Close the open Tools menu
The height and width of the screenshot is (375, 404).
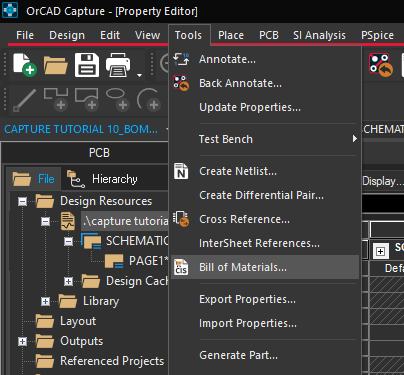click(188, 35)
